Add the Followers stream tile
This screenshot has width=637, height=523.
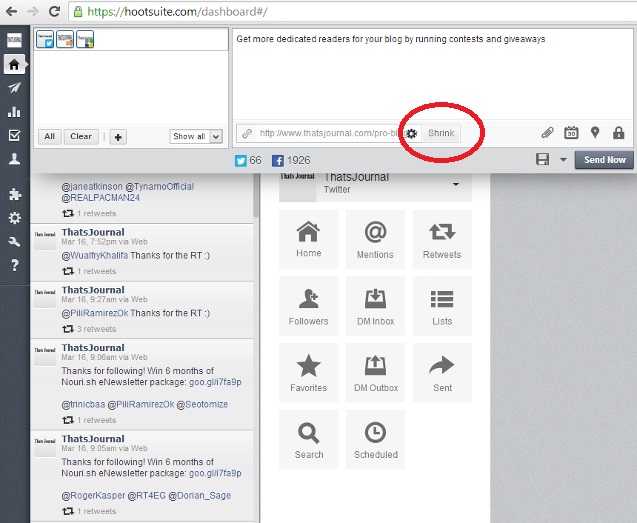click(x=309, y=306)
